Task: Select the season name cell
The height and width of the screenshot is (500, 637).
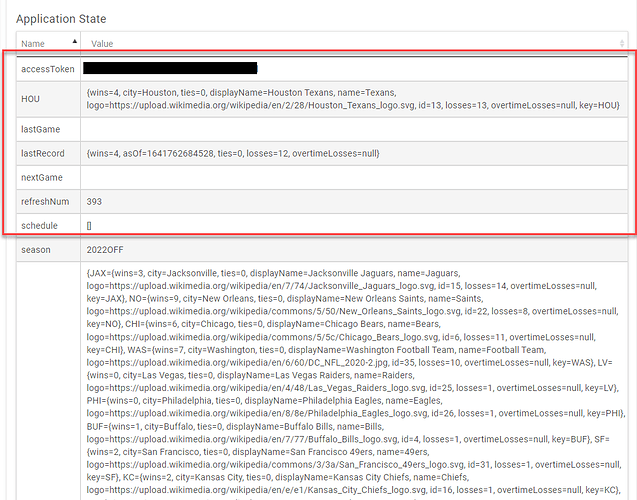Action: pyautogui.click(x=48, y=250)
